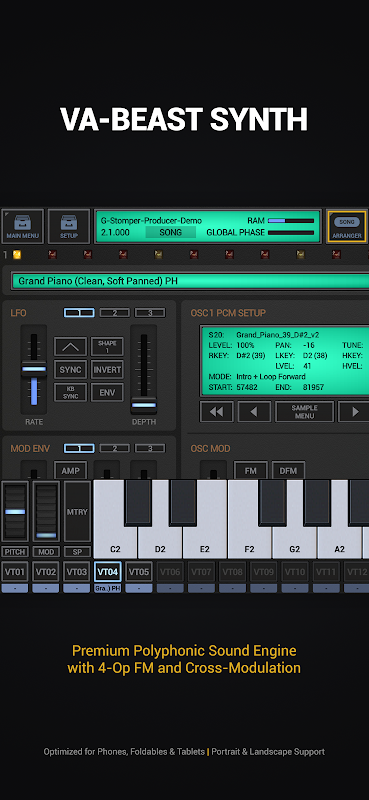Toggle MTRY keyboard button
Viewport: 369px width, 800px height.
coord(78,512)
